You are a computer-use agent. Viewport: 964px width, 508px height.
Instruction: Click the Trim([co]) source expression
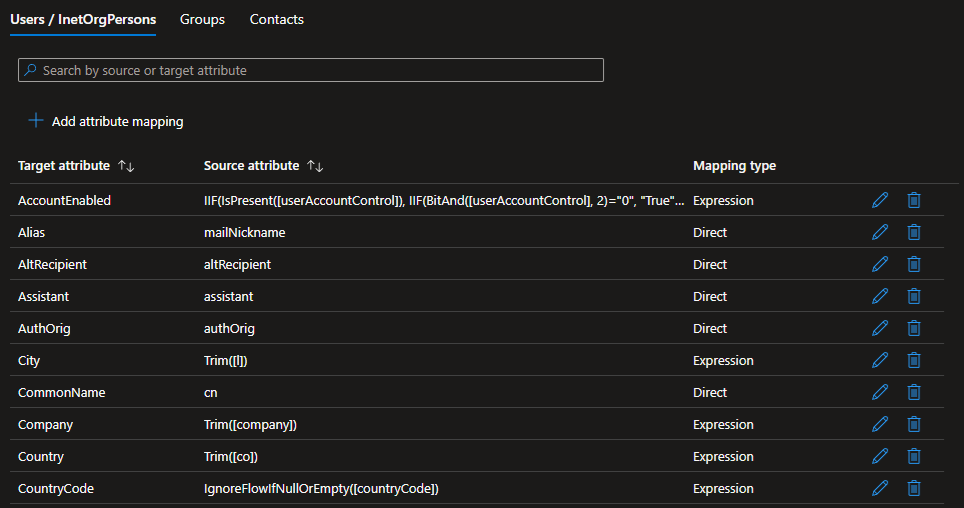tap(231, 456)
